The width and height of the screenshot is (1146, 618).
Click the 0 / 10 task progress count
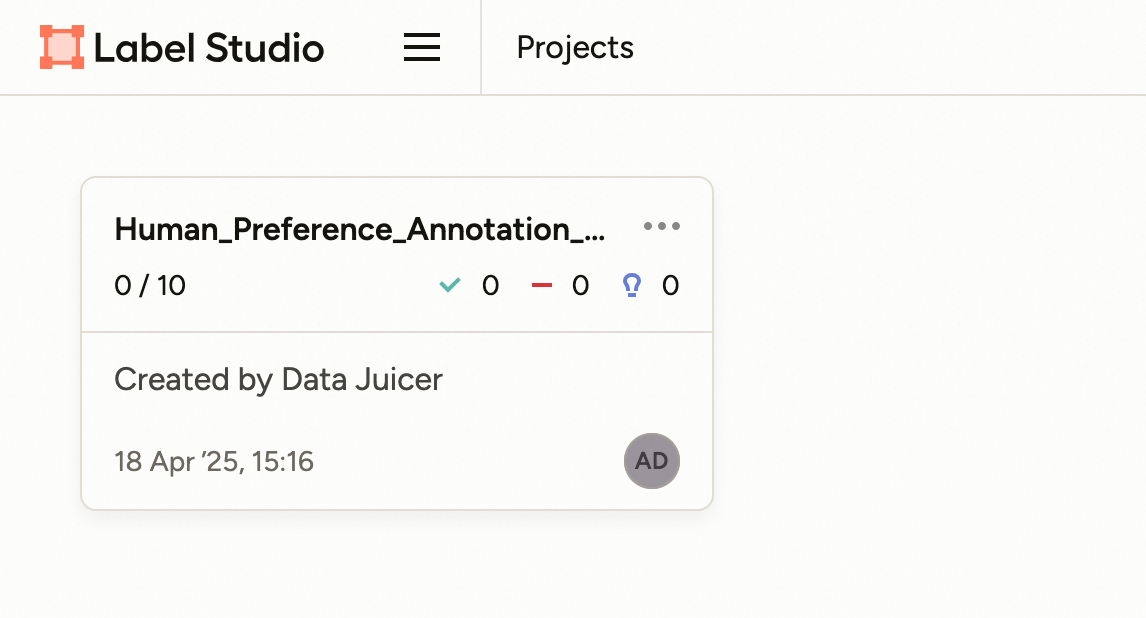click(x=150, y=286)
